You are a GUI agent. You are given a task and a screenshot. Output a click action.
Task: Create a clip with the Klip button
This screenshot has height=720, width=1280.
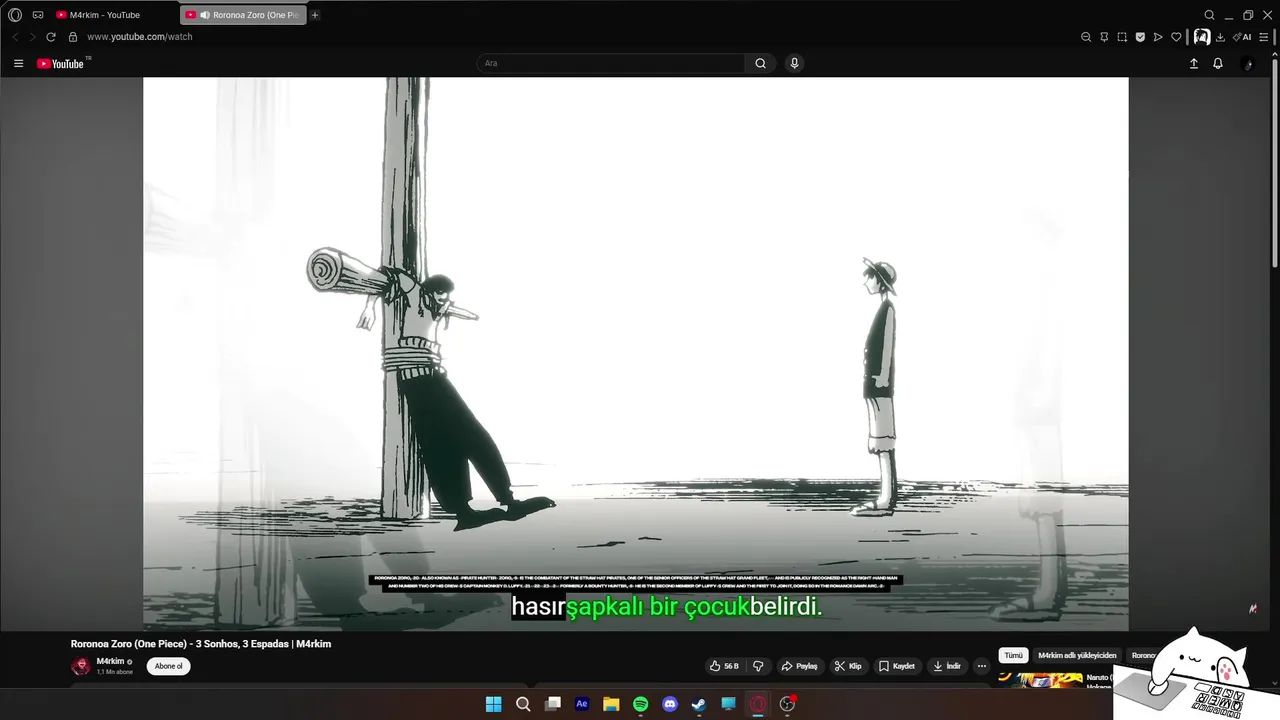pyautogui.click(x=848, y=666)
